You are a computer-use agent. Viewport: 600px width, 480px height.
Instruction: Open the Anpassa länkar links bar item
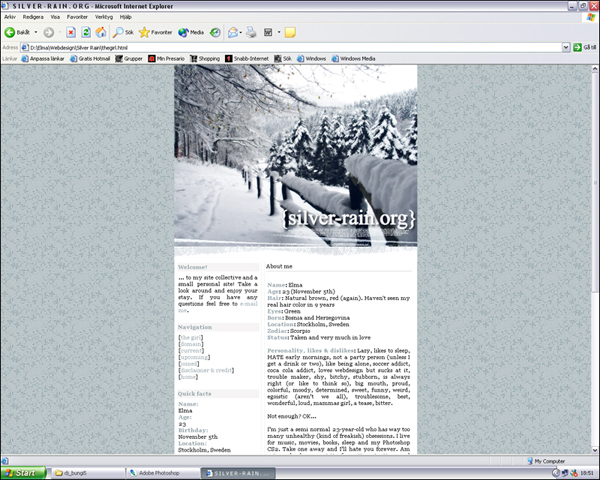tap(43, 59)
